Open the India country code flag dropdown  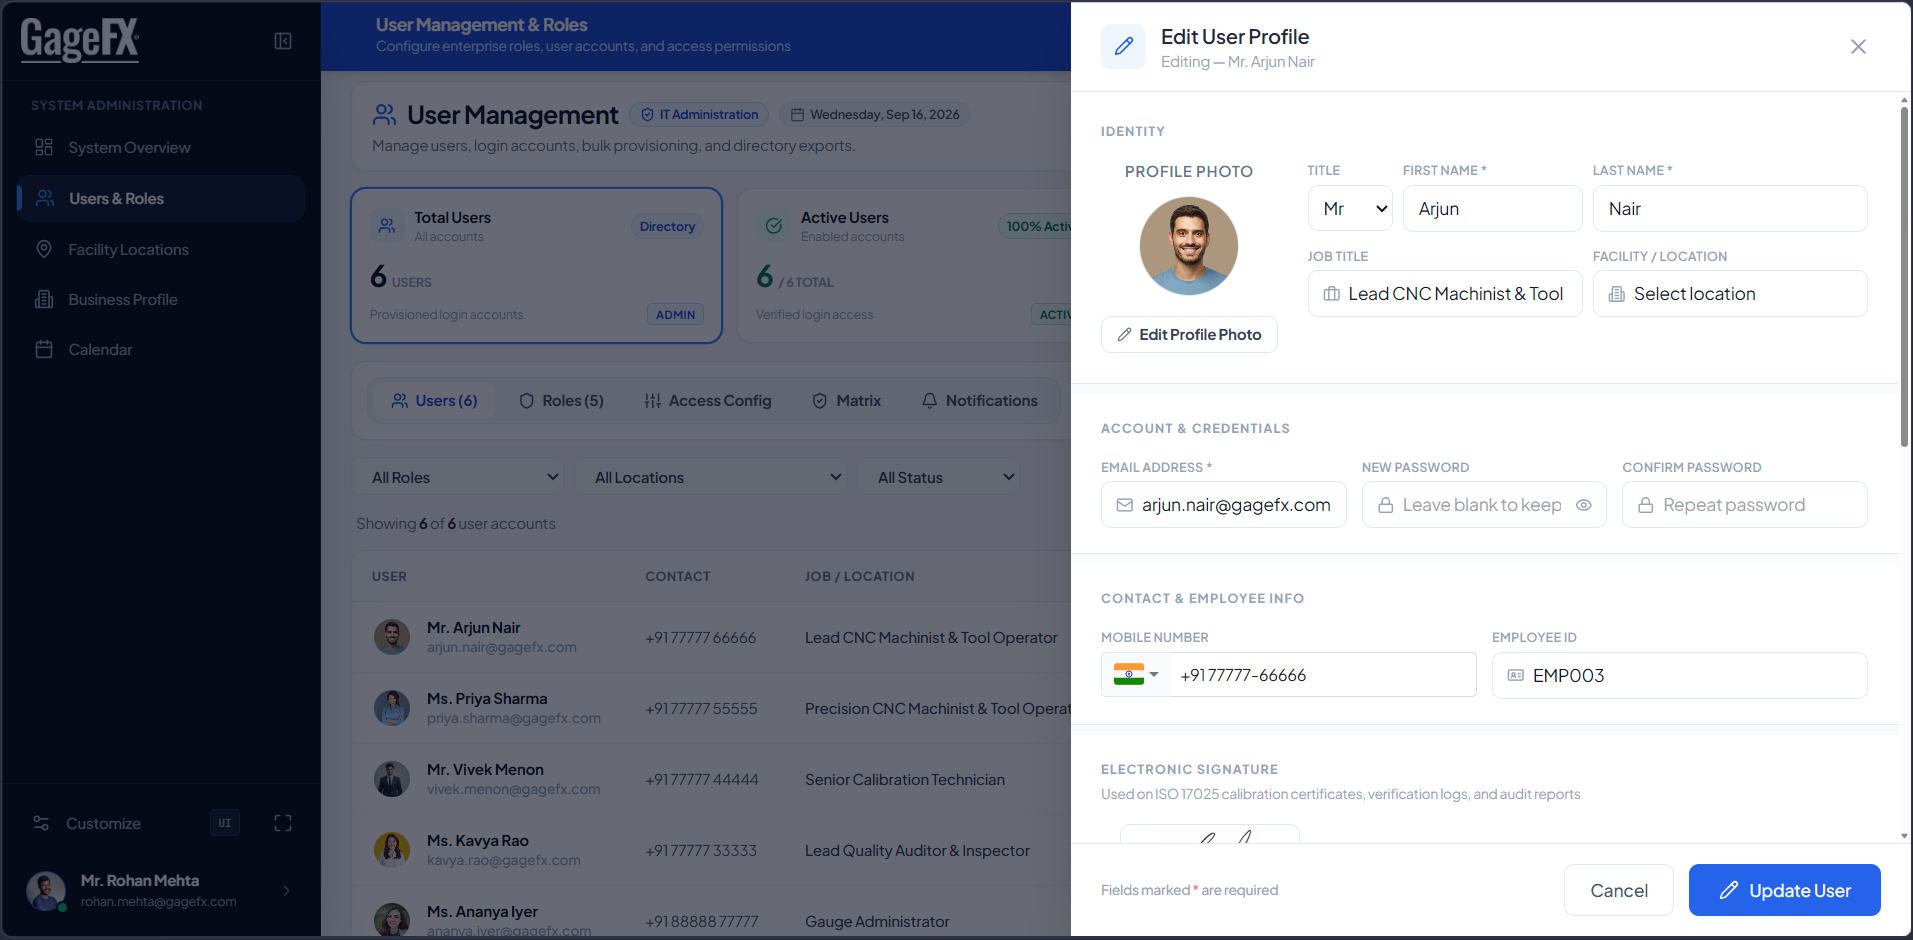1136,675
